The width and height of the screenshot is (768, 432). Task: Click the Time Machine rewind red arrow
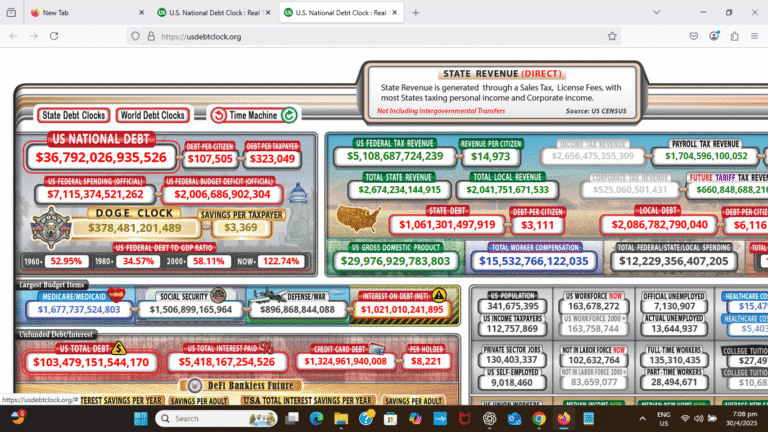[x=218, y=115]
